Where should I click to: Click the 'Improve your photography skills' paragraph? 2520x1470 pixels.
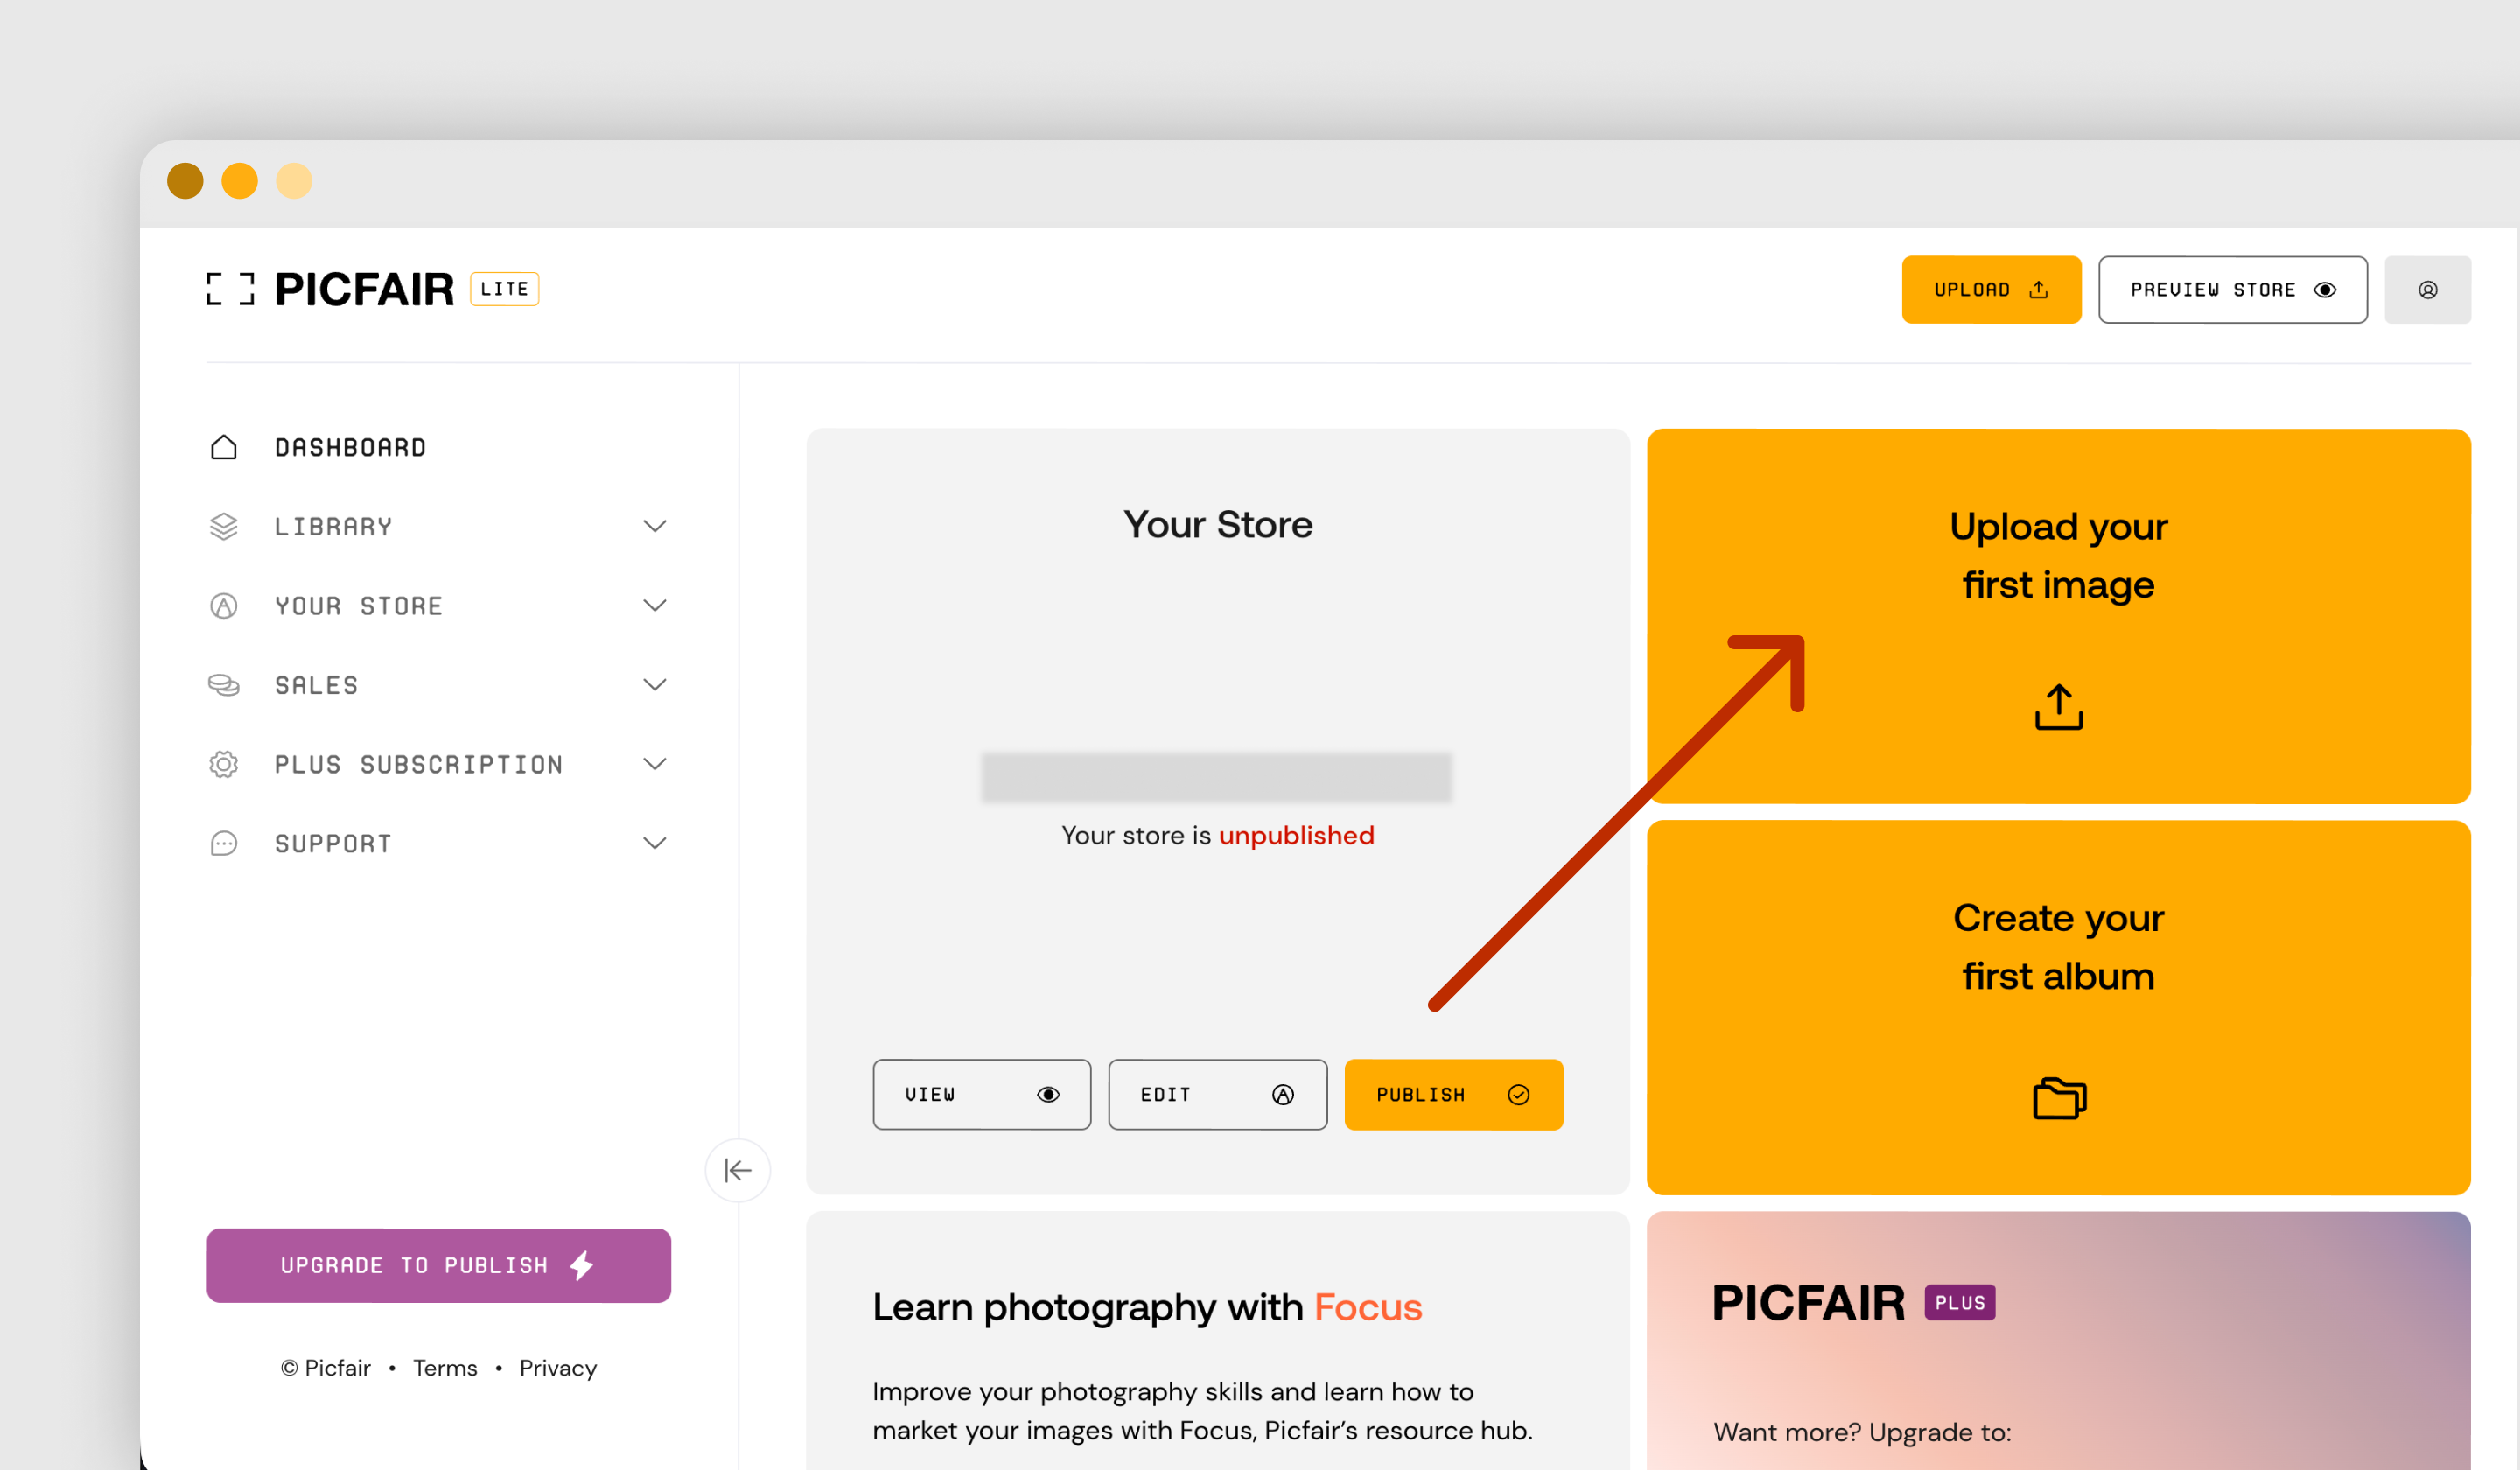(1202, 1410)
